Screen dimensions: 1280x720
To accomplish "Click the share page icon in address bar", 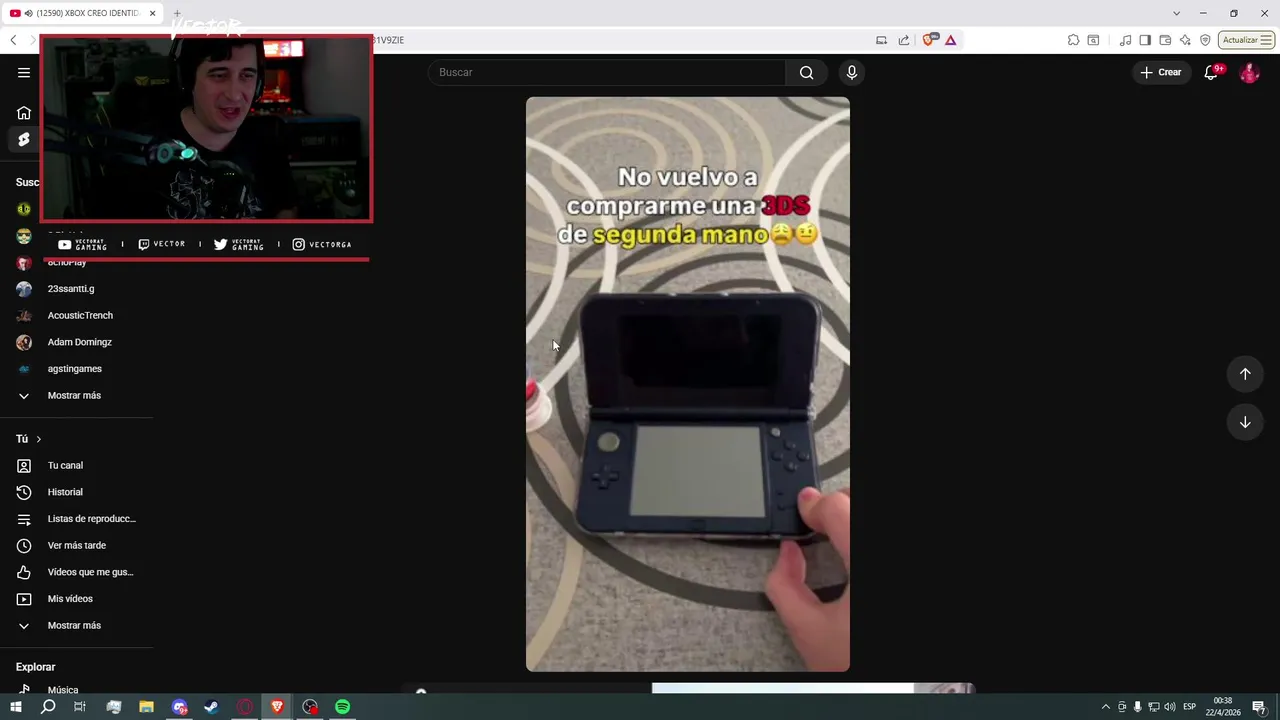I will point(904,40).
